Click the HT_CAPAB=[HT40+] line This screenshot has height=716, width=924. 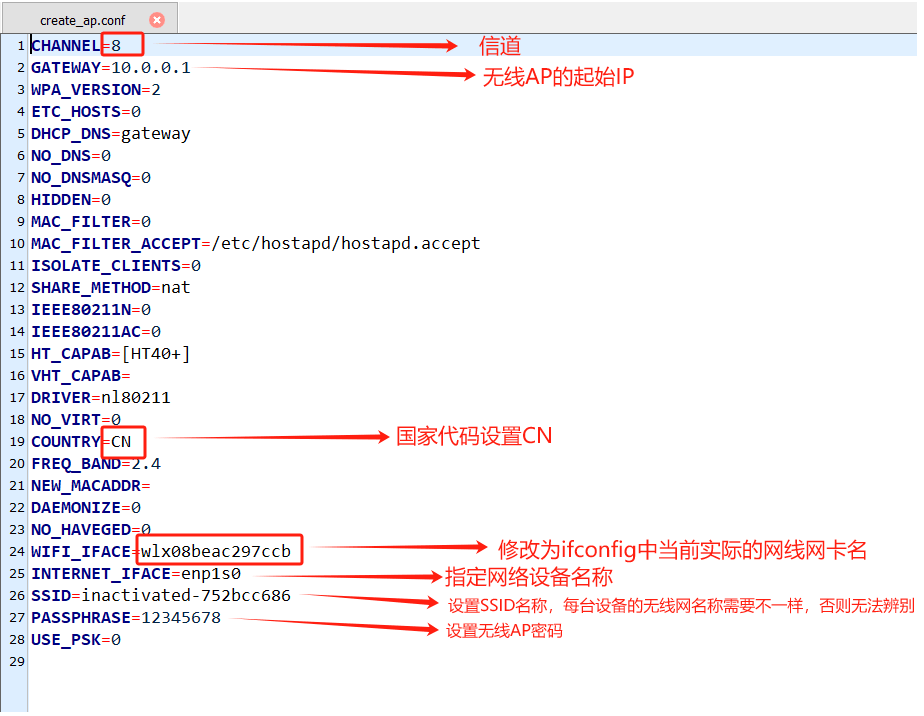111,354
